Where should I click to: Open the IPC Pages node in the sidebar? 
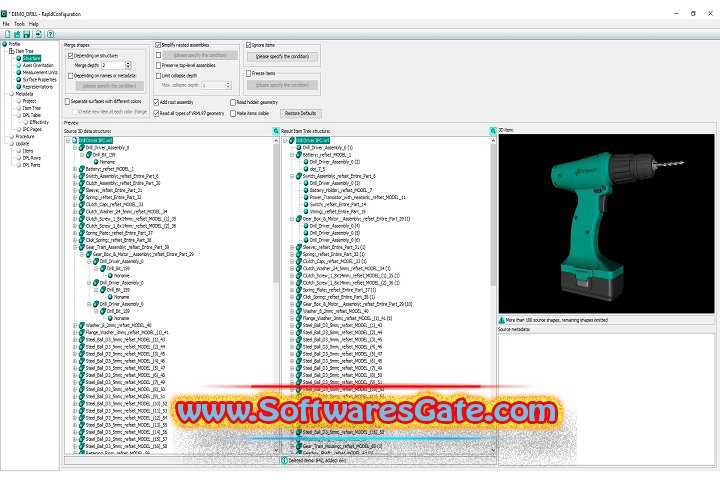click(x=32, y=130)
